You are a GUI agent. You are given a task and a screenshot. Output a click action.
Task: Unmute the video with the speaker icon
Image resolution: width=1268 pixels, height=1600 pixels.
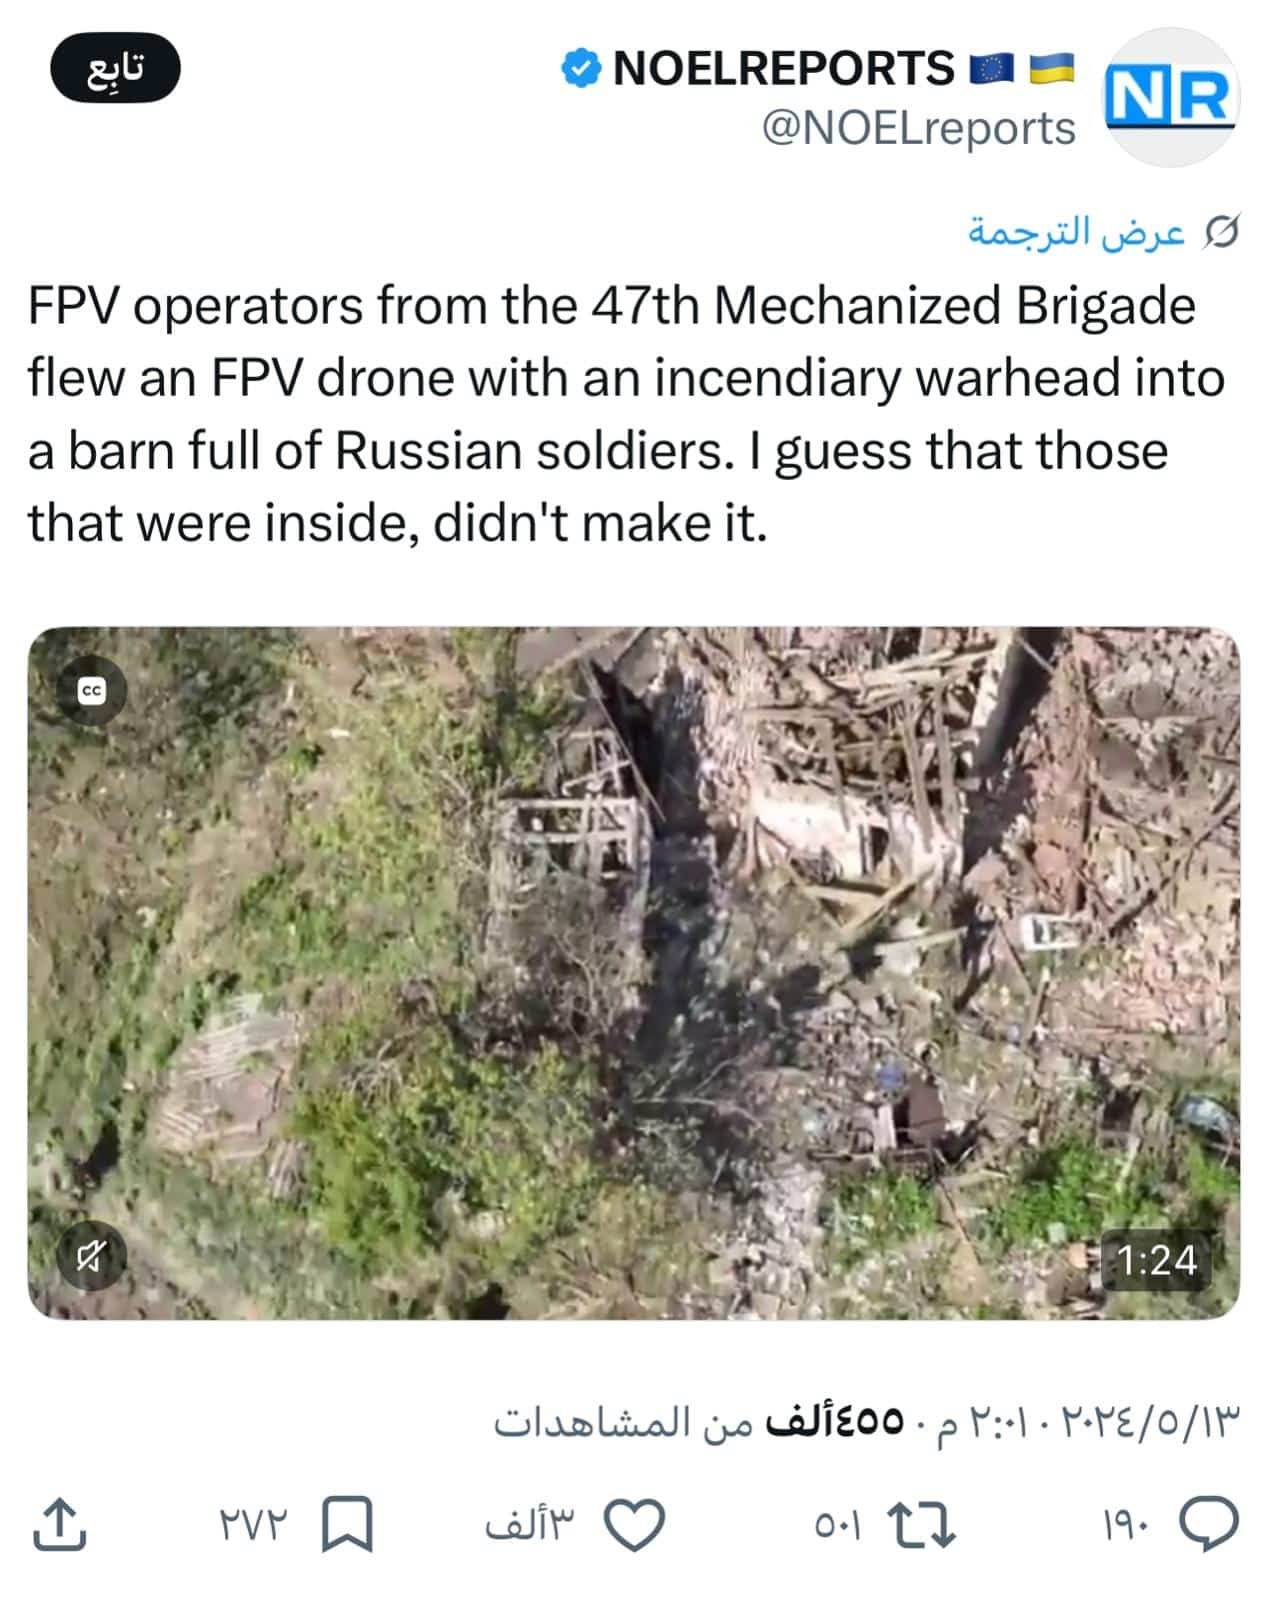point(90,1256)
